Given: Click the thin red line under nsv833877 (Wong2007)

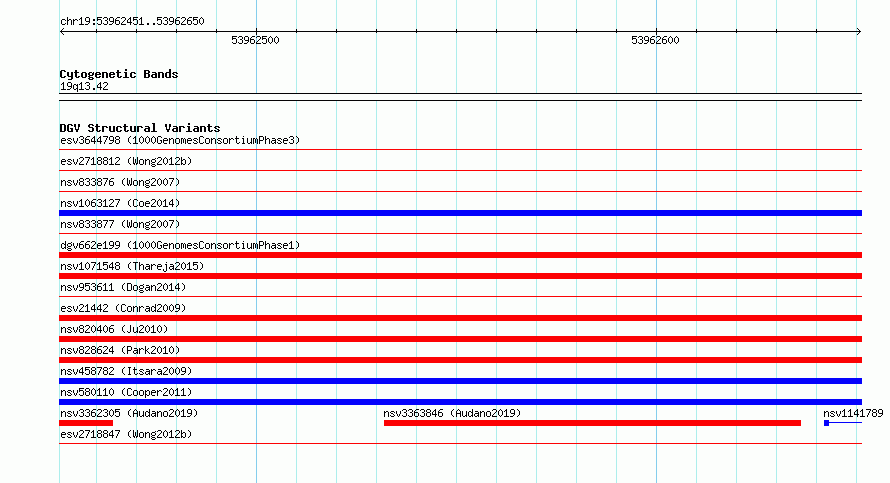Looking at the screenshot, I should pos(460,234).
